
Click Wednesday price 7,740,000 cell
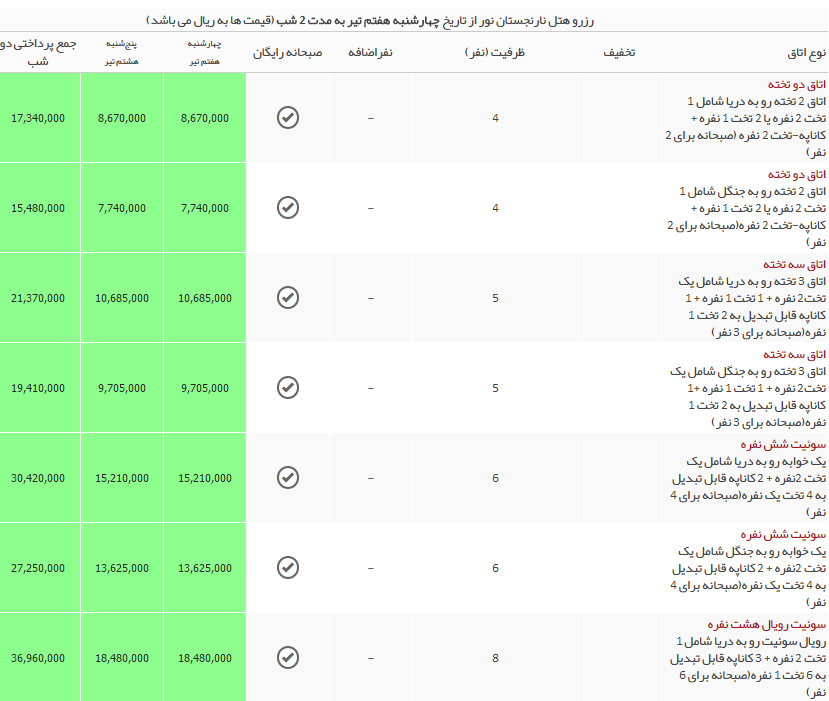[205, 207]
